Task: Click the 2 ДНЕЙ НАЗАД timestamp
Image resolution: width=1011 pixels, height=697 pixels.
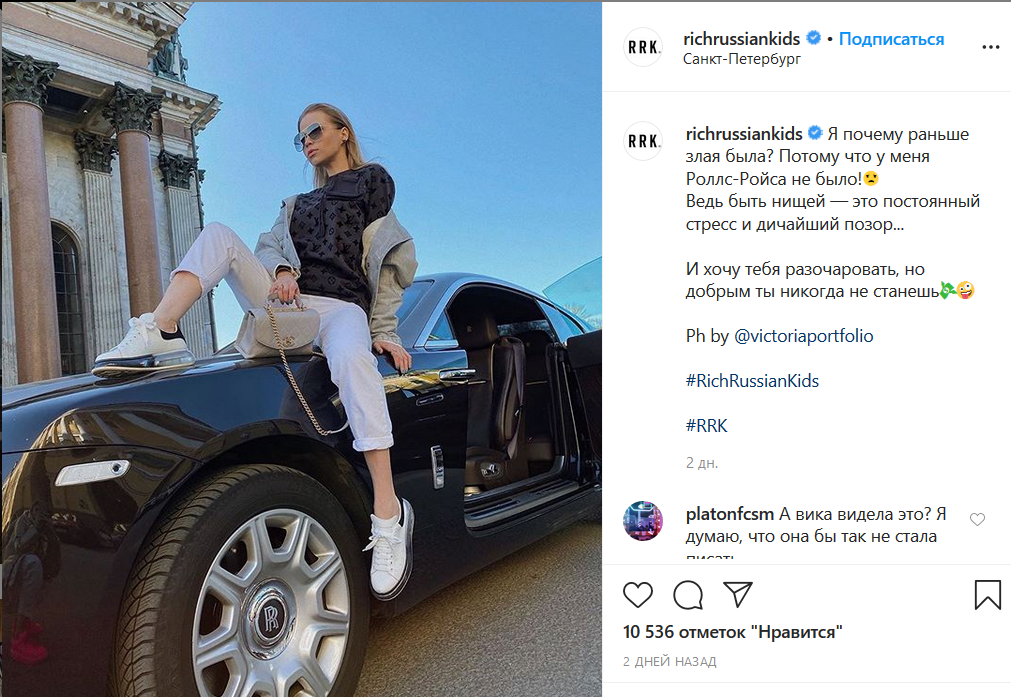Action: pyautogui.click(x=669, y=662)
